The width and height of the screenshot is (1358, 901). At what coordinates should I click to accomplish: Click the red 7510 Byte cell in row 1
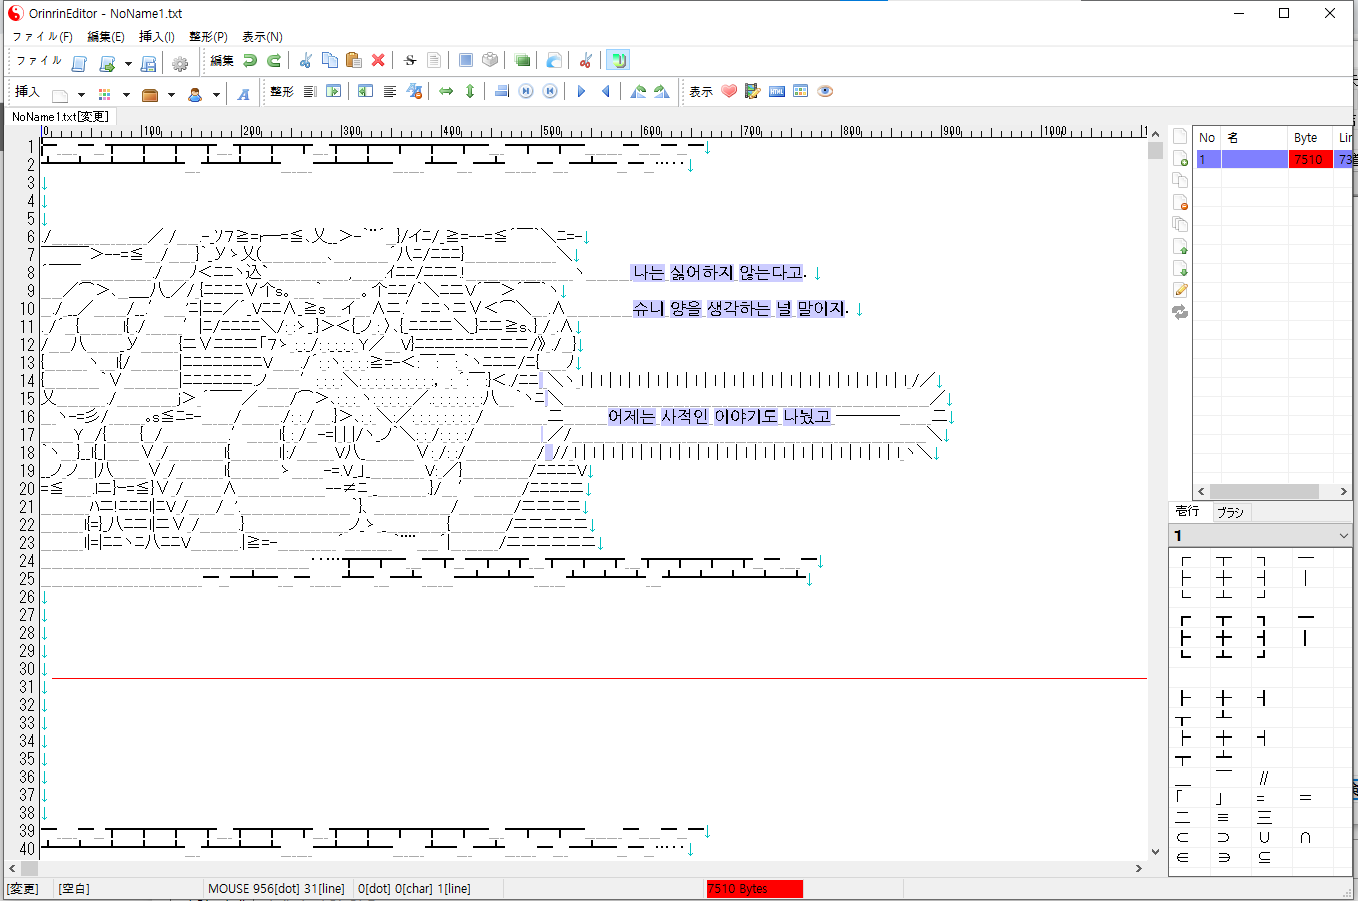tap(1309, 160)
